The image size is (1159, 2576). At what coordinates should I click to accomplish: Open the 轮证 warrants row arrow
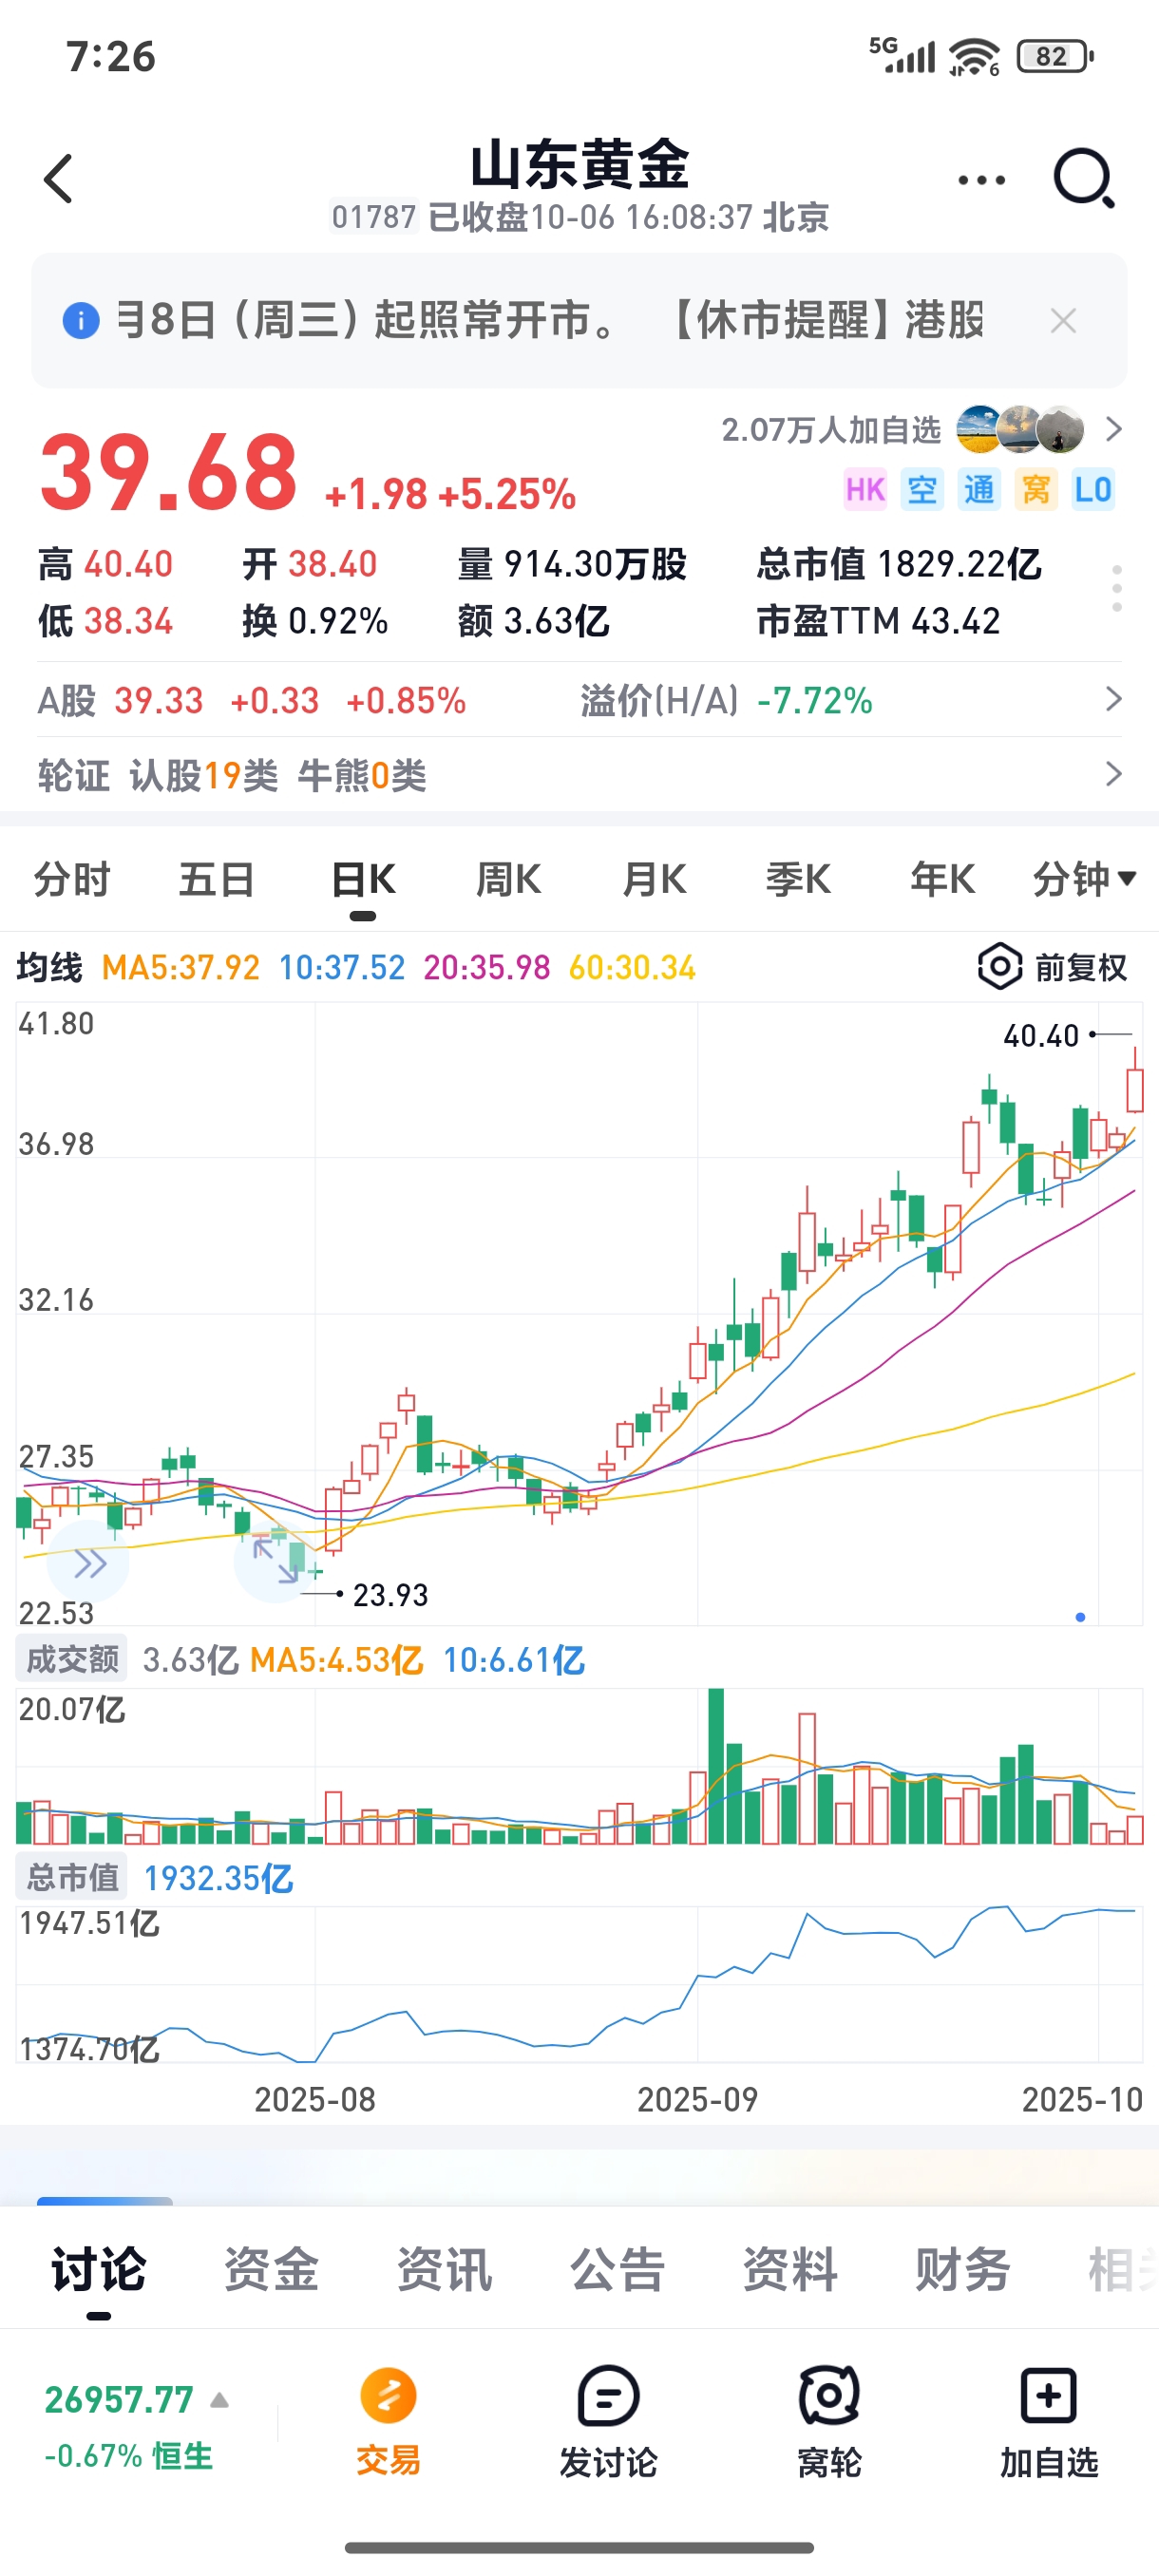coord(1113,774)
